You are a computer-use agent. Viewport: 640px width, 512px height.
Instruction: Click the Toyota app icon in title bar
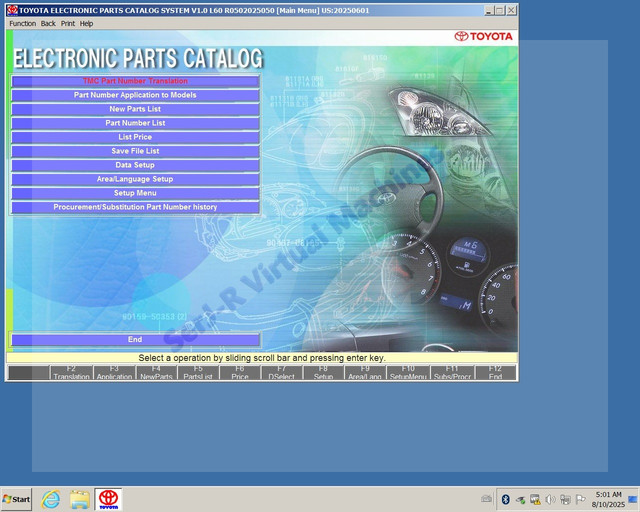click(12, 10)
